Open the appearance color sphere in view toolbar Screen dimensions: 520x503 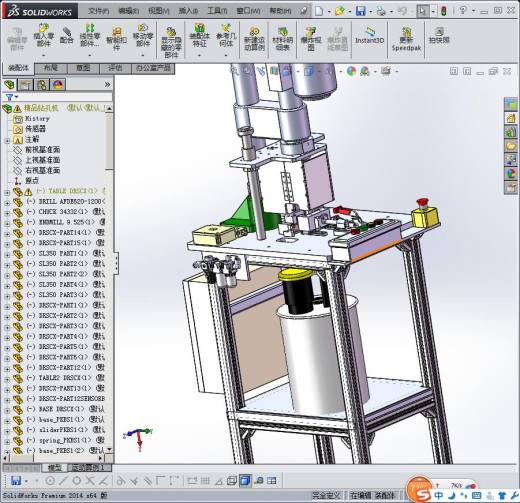coord(351,71)
